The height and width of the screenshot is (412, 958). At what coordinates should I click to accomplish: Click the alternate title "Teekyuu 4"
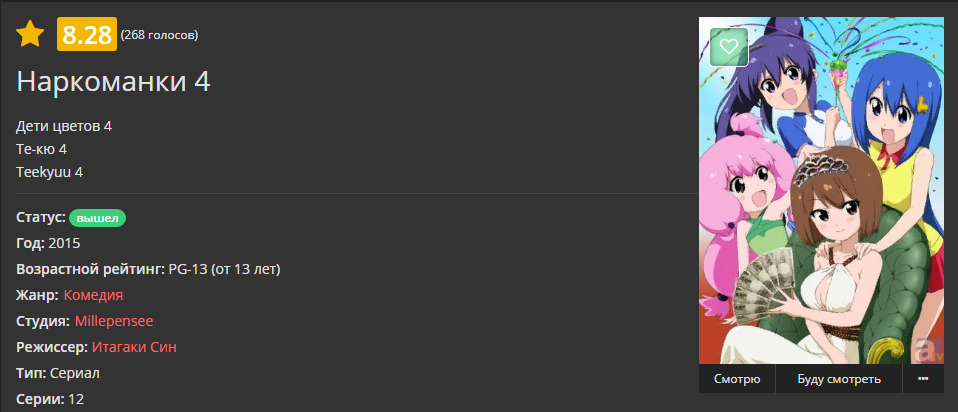tap(50, 172)
